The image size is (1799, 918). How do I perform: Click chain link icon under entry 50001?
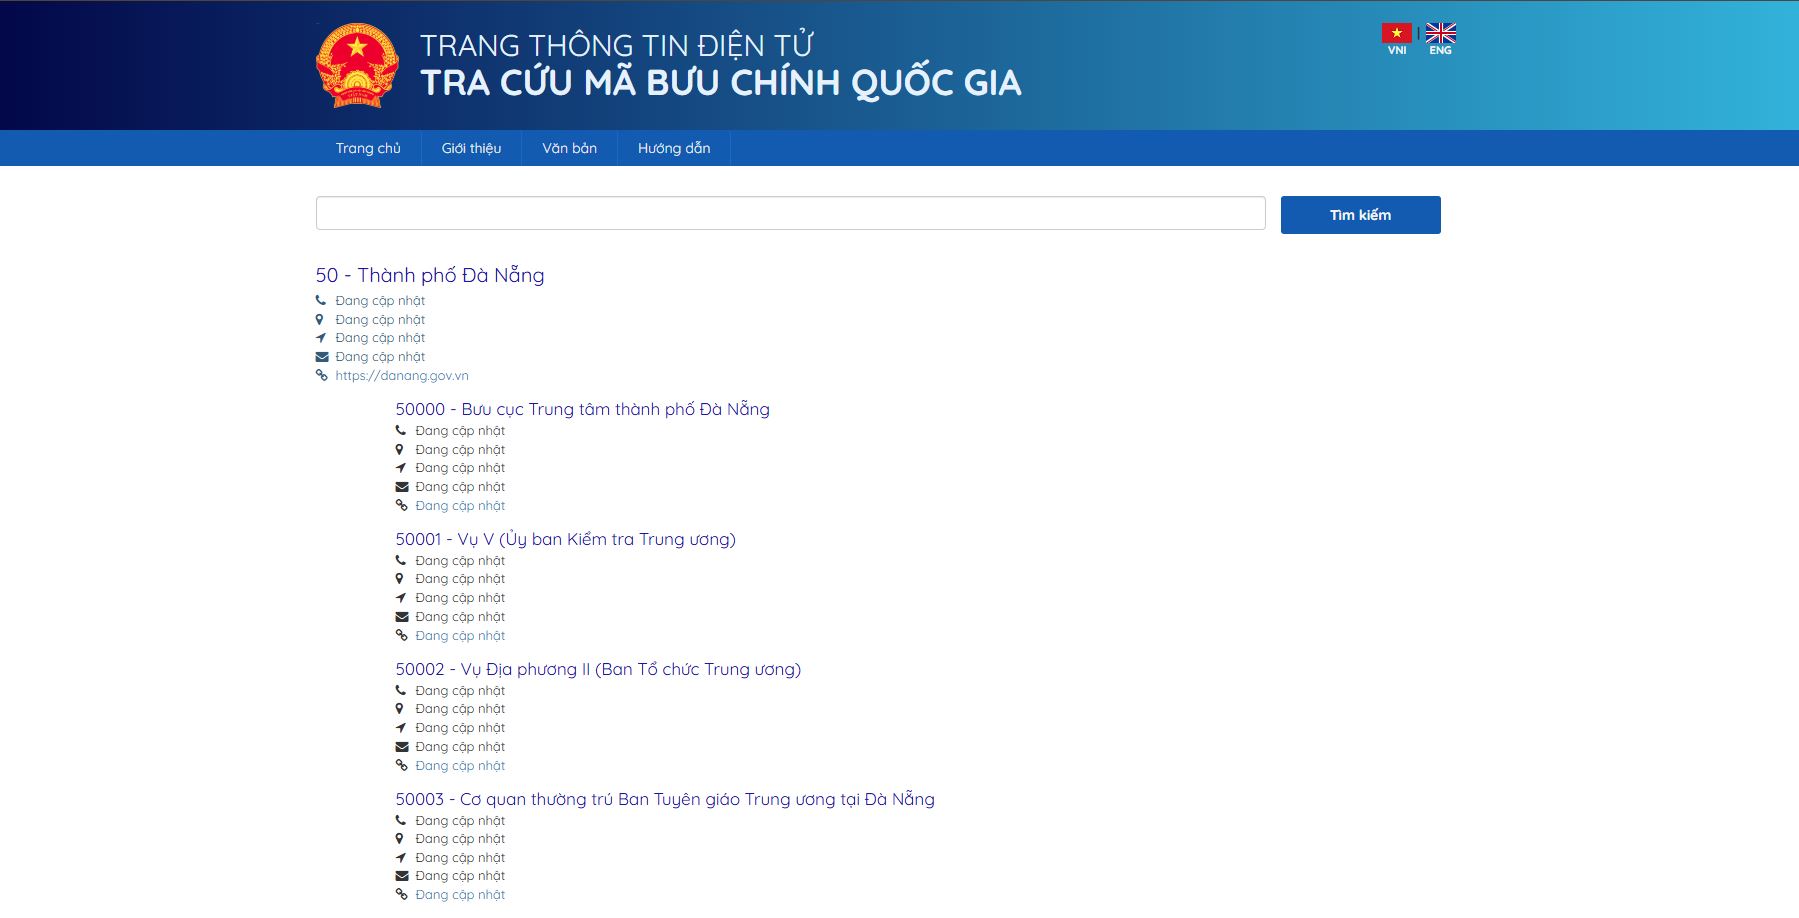[x=401, y=635]
